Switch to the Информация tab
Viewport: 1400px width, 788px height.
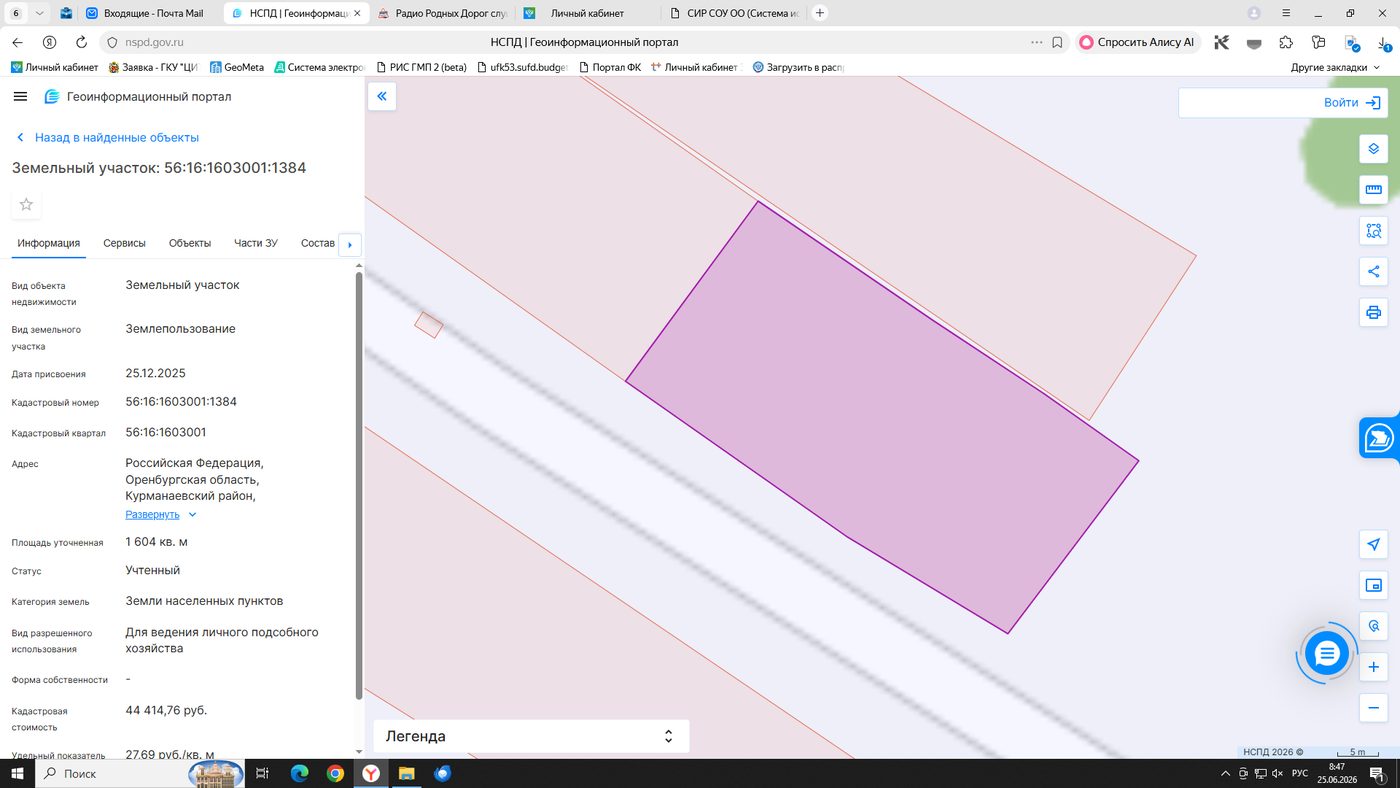click(49, 243)
